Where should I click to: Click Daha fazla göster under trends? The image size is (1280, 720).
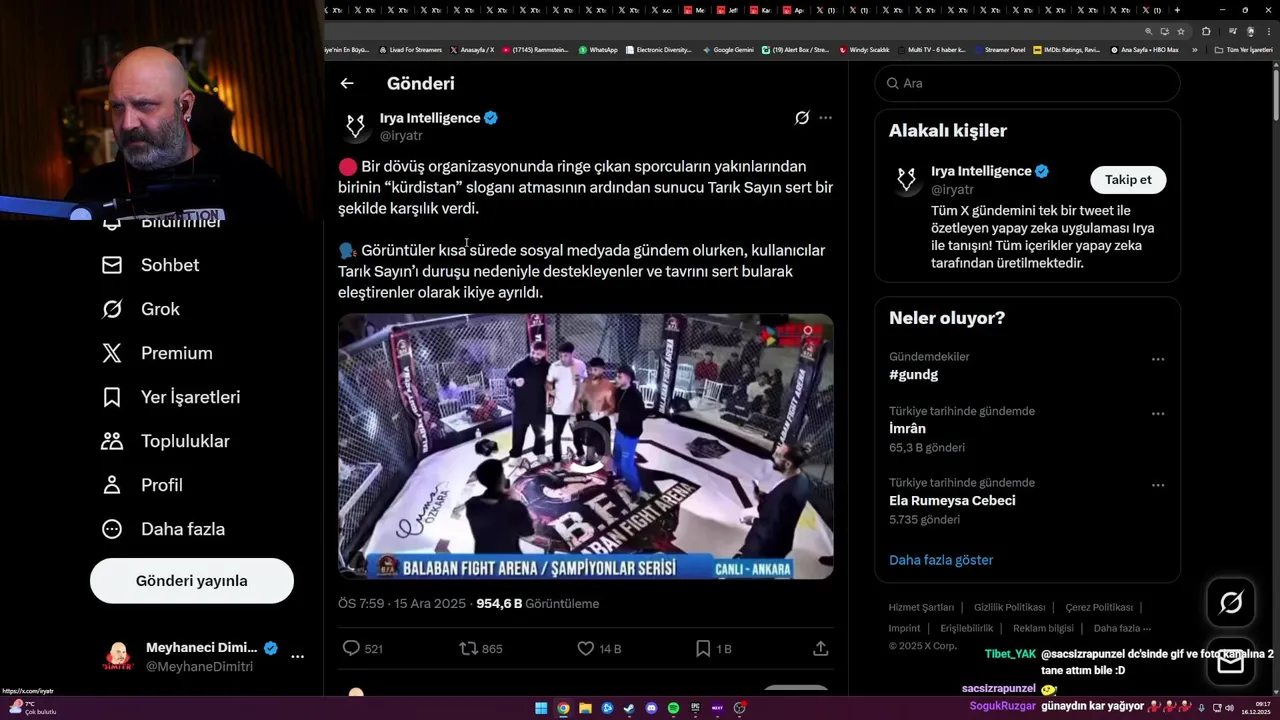coord(941,560)
